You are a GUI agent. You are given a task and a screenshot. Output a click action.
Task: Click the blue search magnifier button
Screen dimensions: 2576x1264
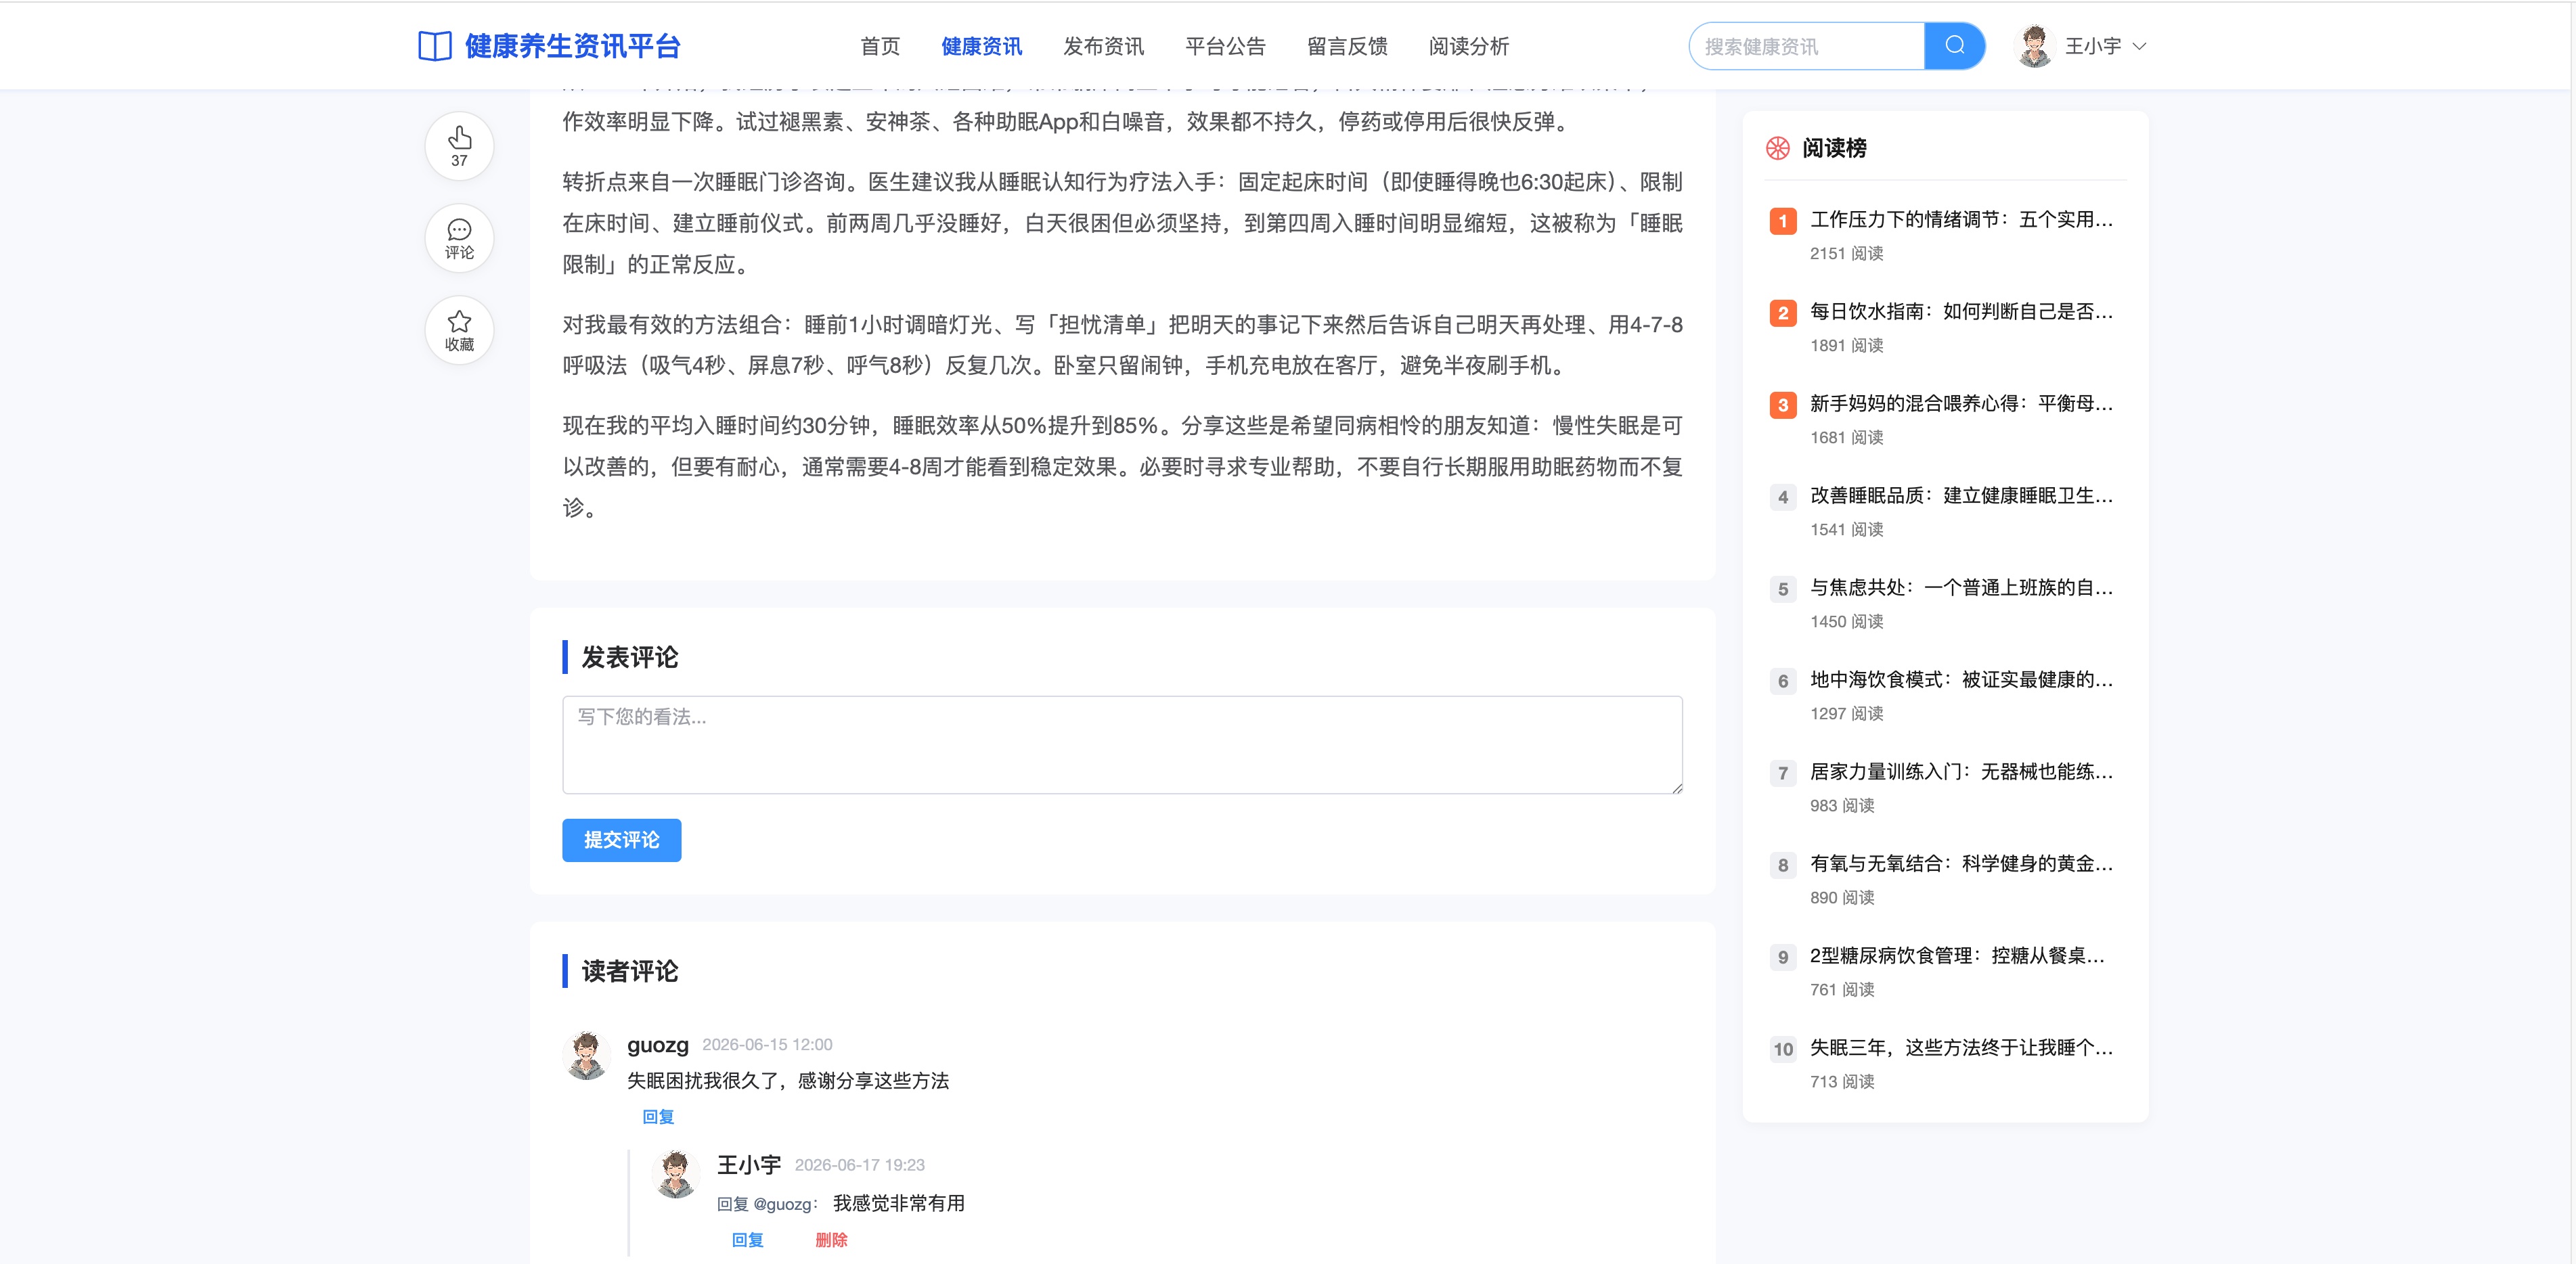(1954, 46)
